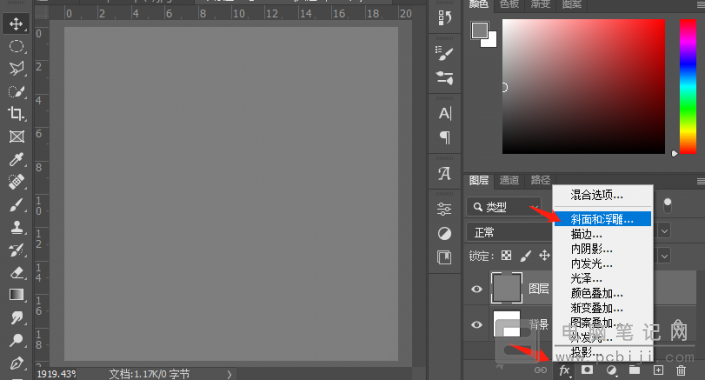This screenshot has height=380, width=705.
Task: Select the Eraser tool
Action: coord(16,273)
